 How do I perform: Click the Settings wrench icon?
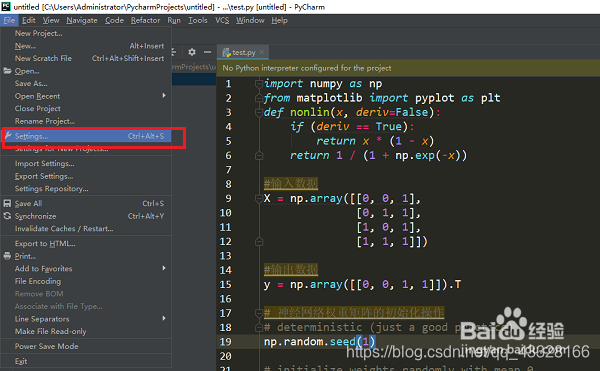click(8, 135)
